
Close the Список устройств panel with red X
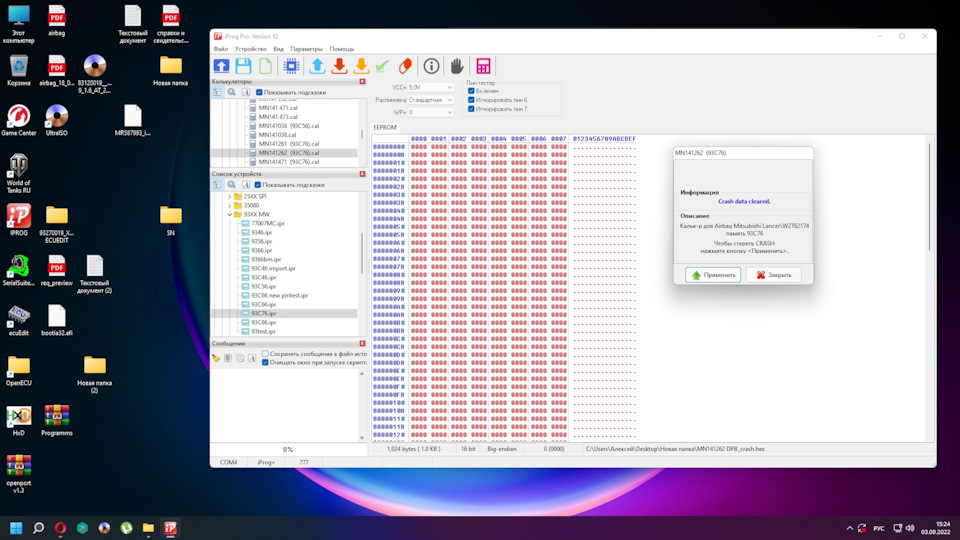[362, 174]
